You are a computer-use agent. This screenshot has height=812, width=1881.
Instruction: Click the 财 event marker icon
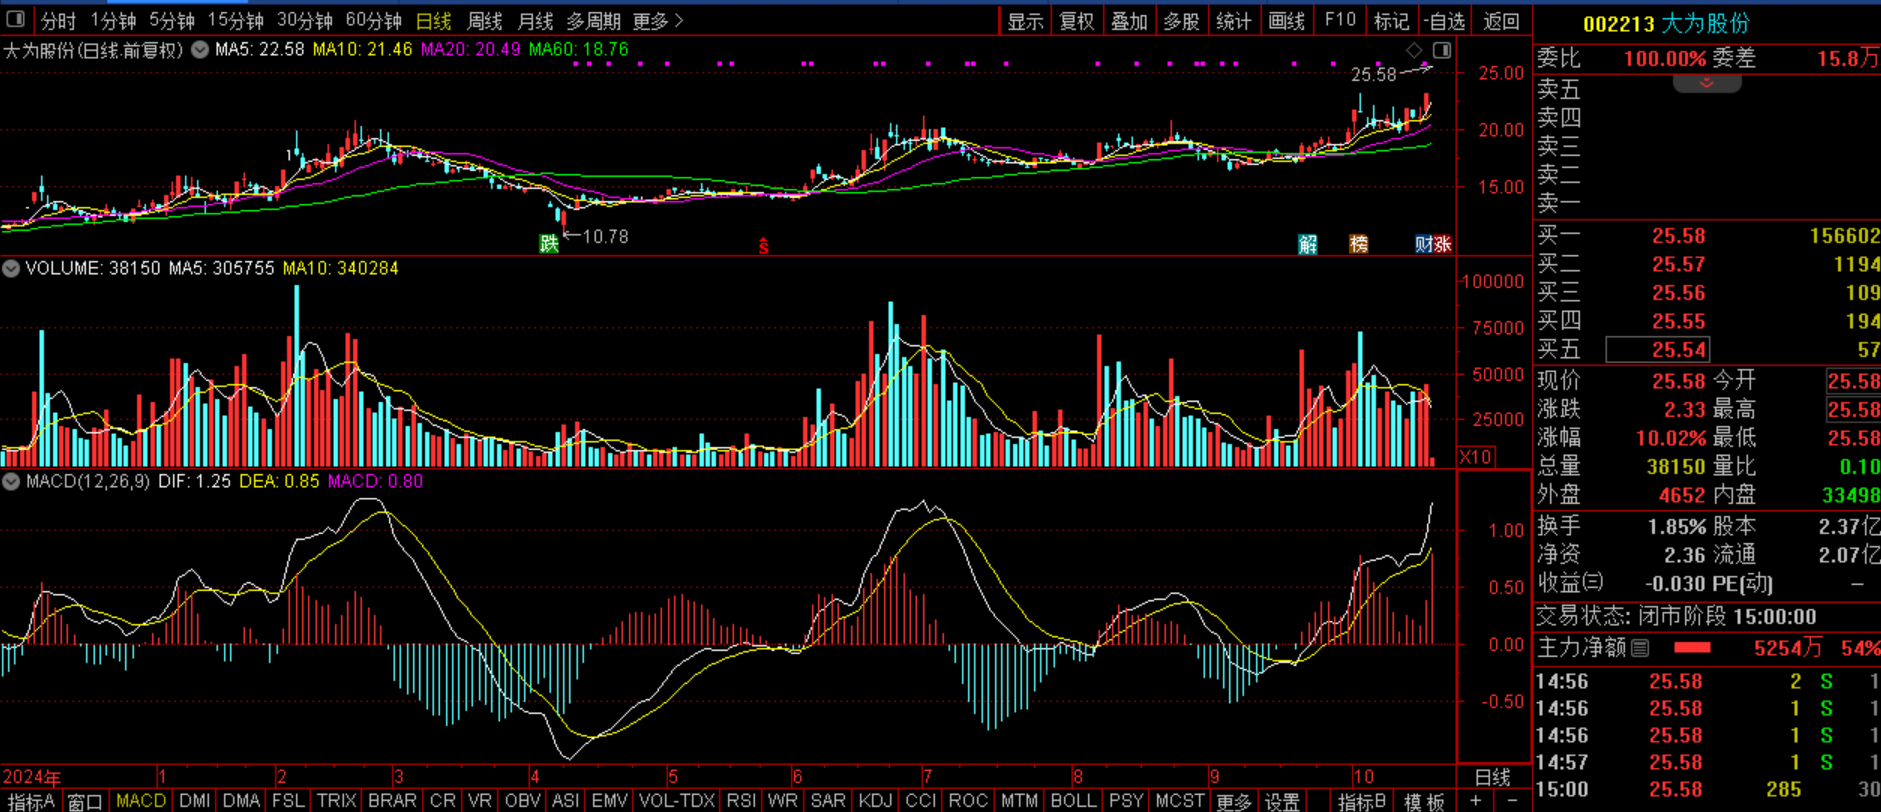(1423, 244)
